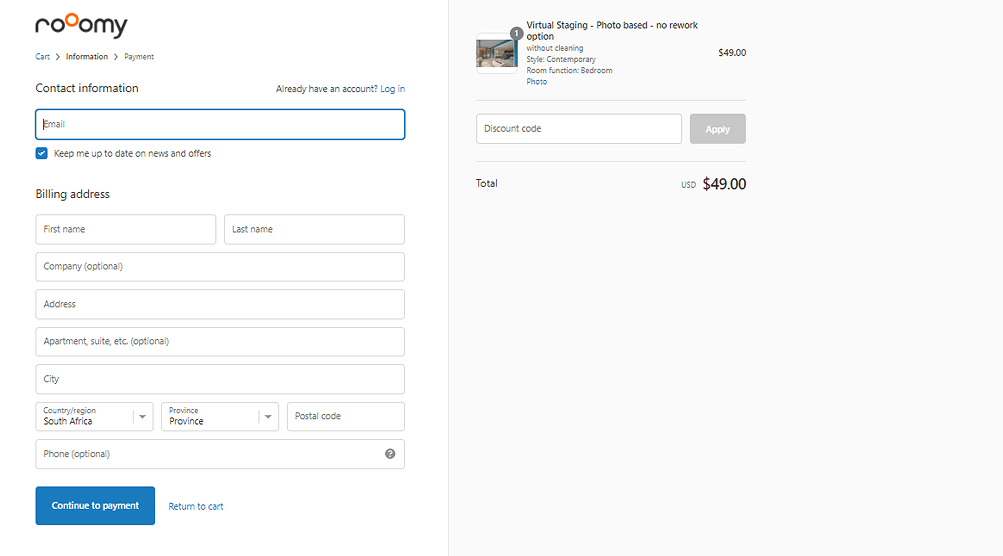
Task: Focus the Discount code field
Action: (578, 129)
